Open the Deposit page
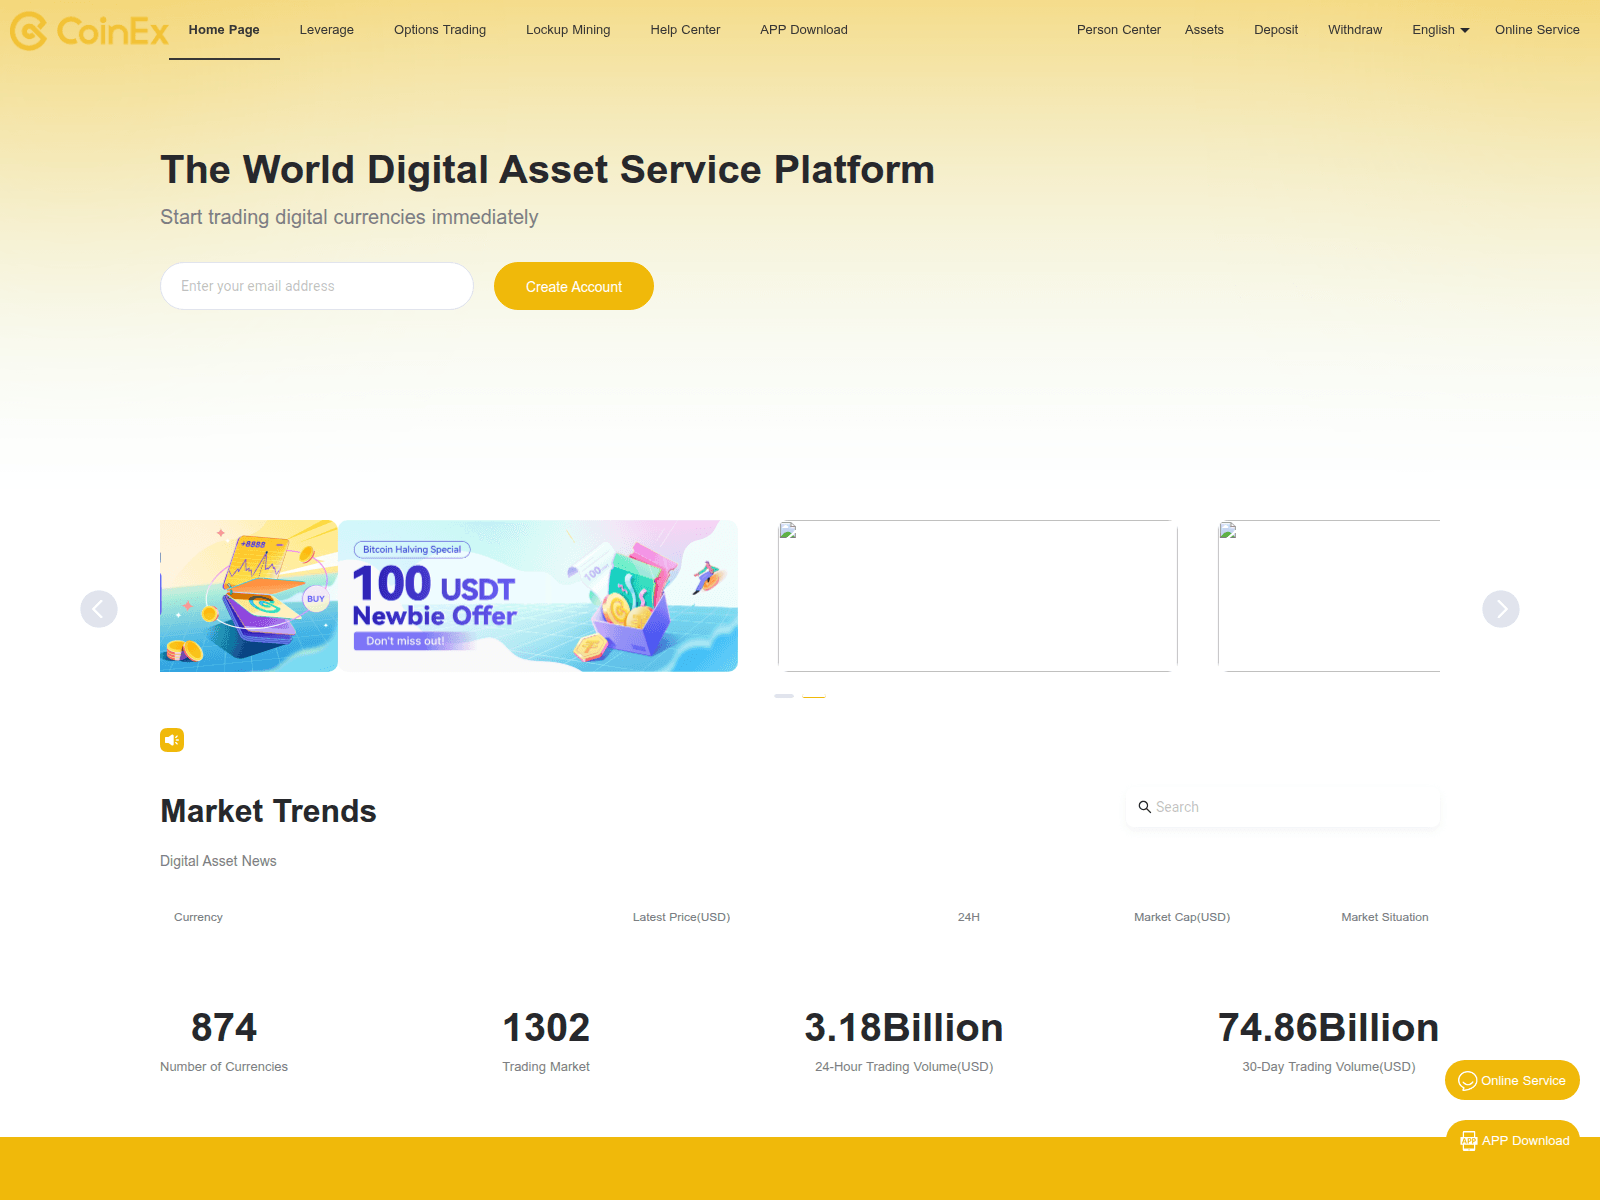This screenshot has width=1600, height=1200. 1275,30
